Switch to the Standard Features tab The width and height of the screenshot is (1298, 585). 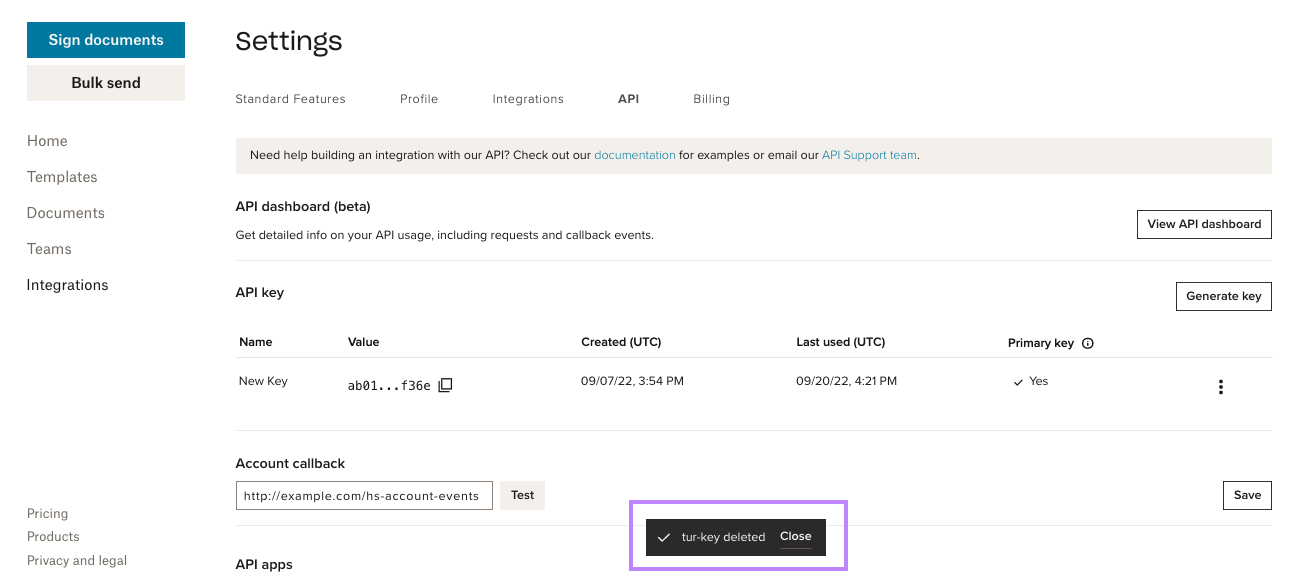(x=290, y=98)
